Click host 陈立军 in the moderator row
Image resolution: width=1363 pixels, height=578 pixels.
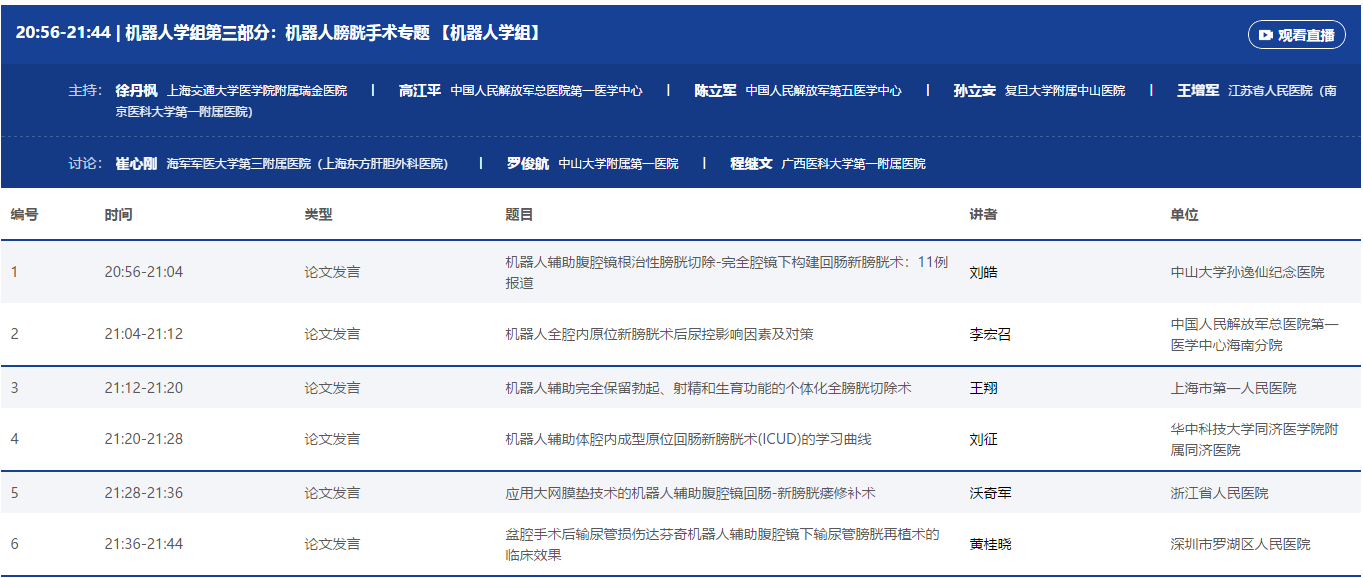pyautogui.click(x=715, y=90)
